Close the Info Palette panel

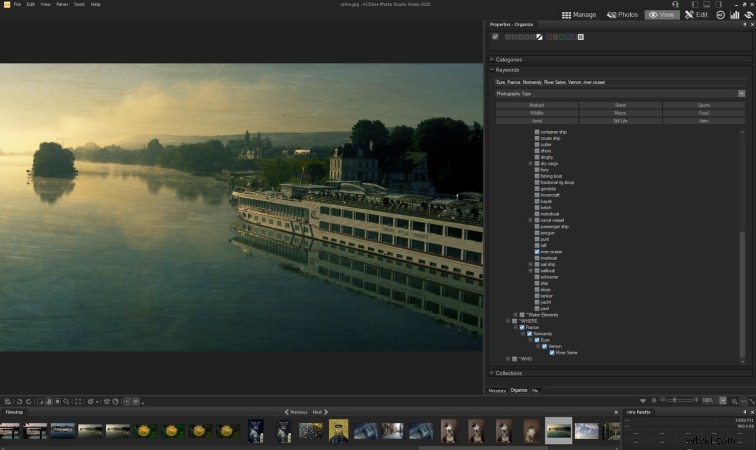coord(752,412)
